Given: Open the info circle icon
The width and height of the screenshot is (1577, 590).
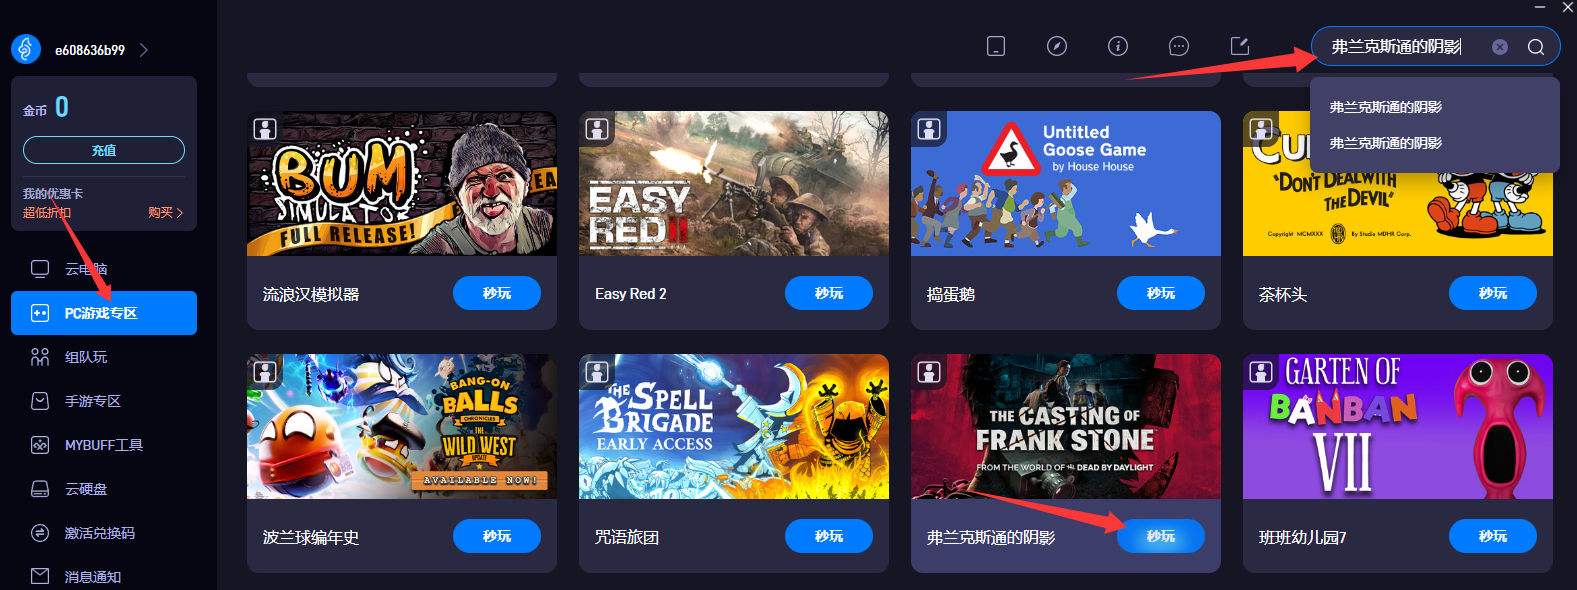Looking at the screenshot, I should pos(1118,46).
